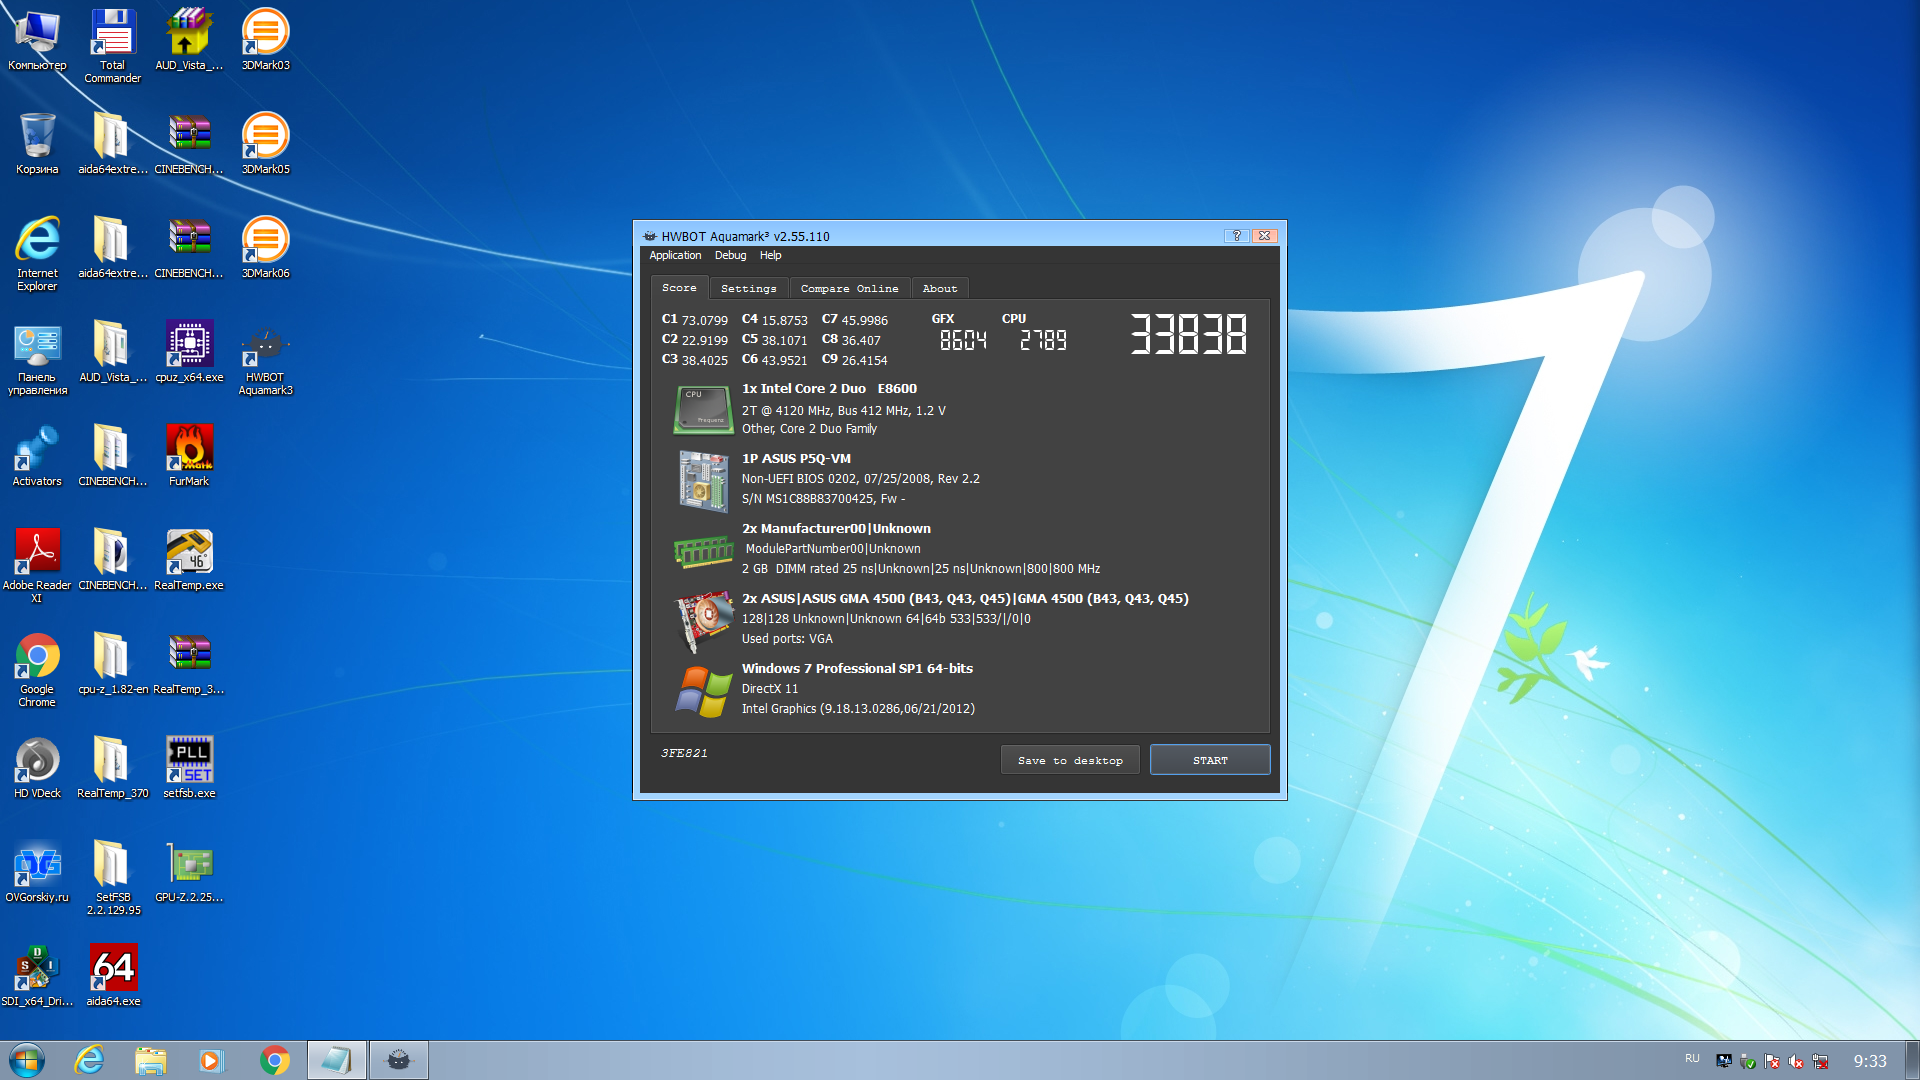Viewport: 1920px width, 1080px height.
Task: Select cpuz_x64.exe desktop icon
Action: tap(189, 352)
